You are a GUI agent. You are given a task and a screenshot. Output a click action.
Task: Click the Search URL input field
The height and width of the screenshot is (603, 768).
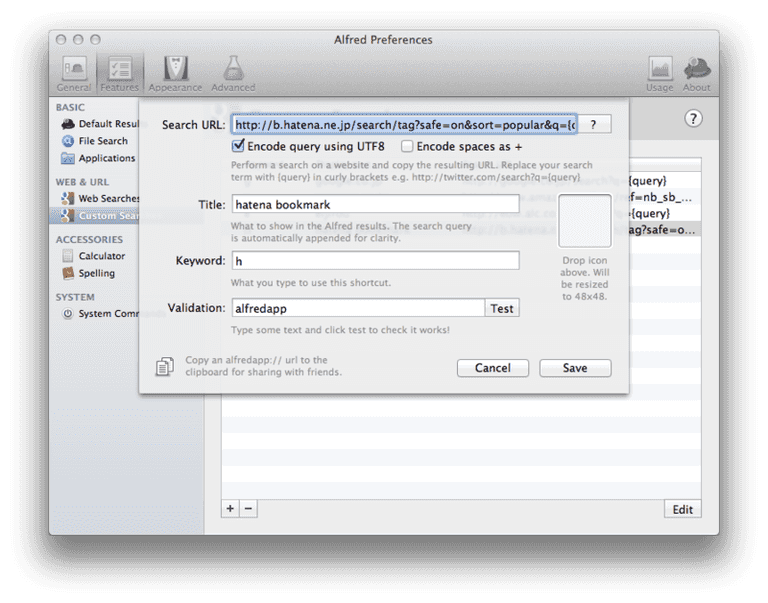(x=404, y=124)
